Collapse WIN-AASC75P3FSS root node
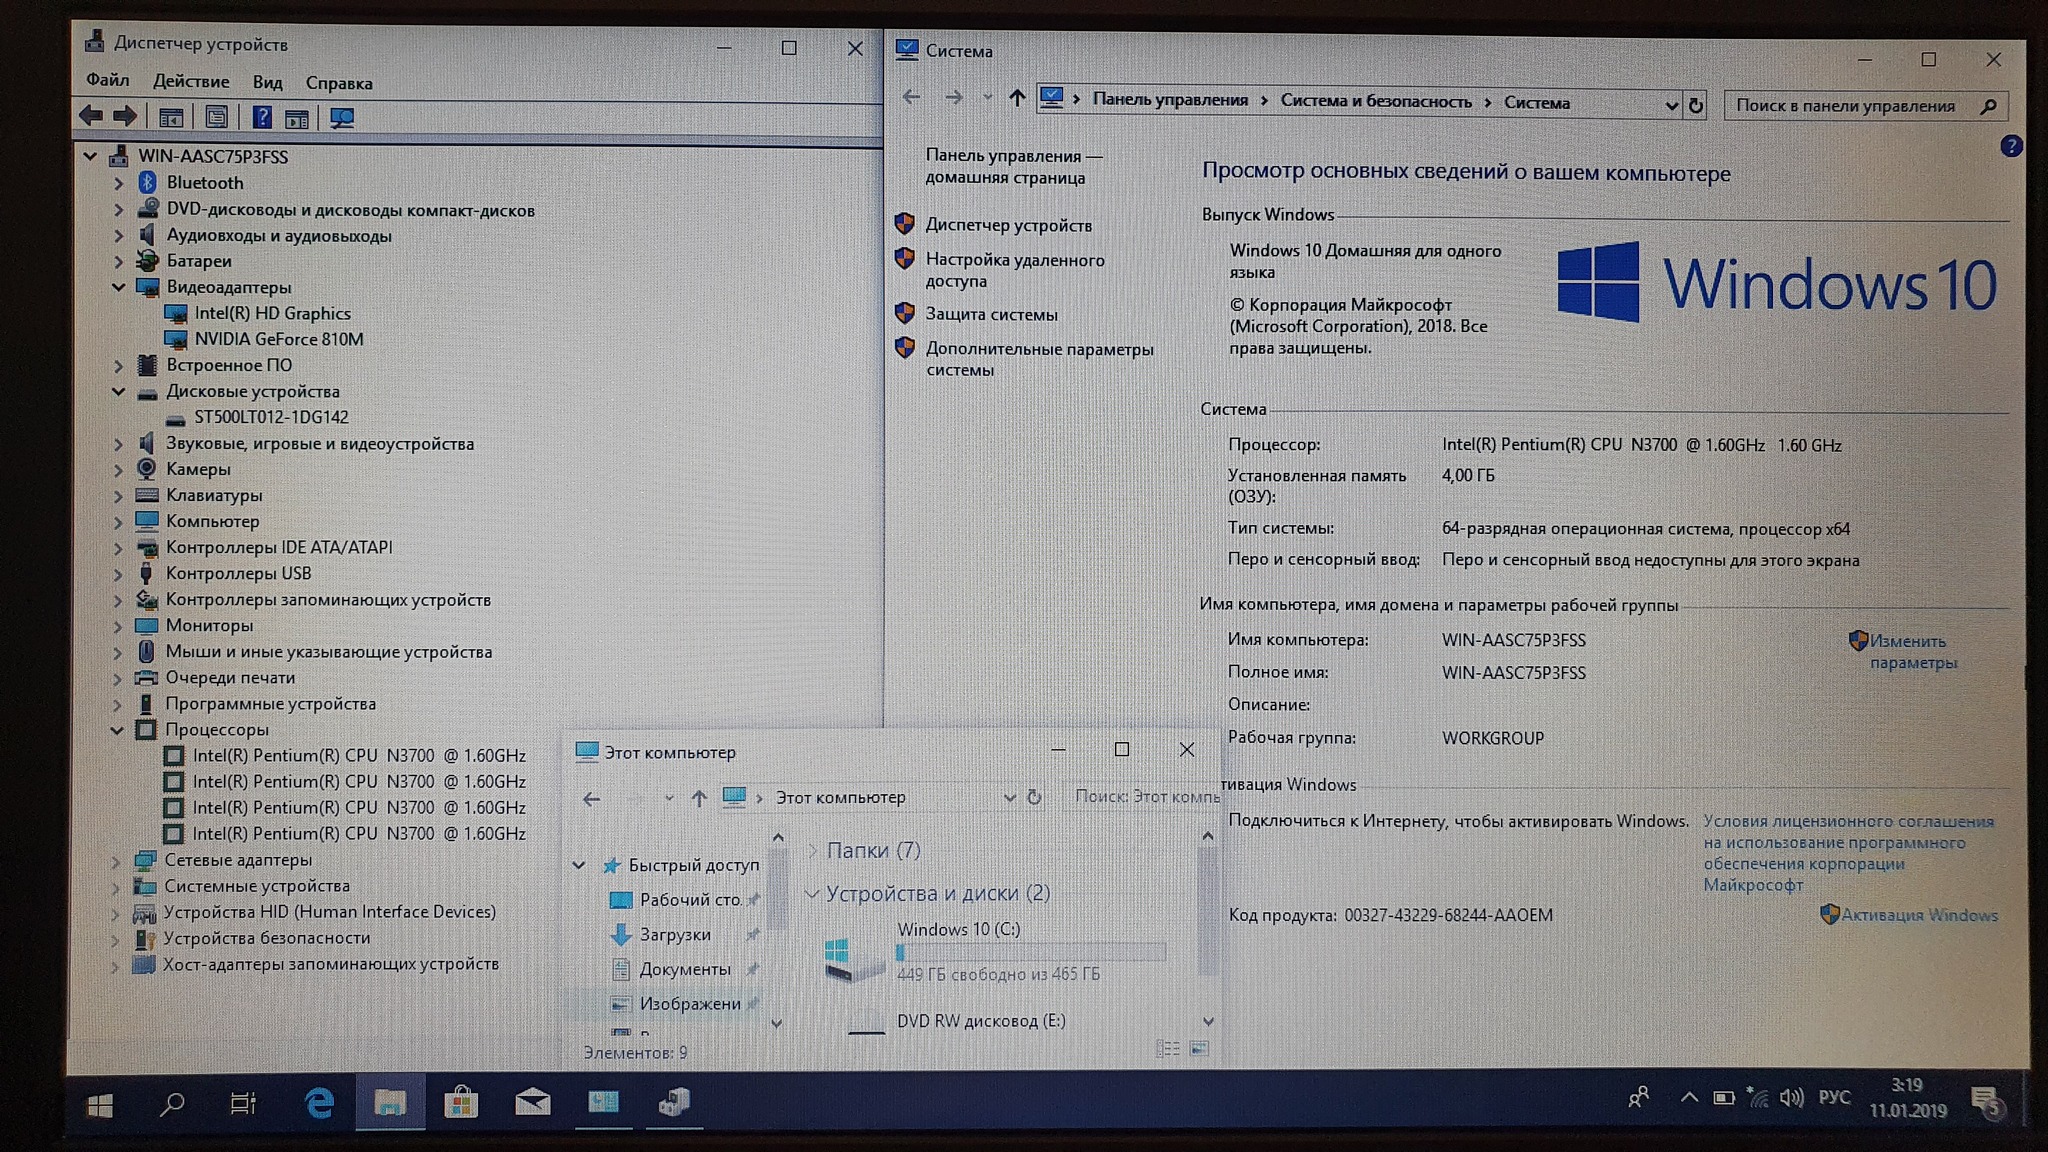 point(90,156)
